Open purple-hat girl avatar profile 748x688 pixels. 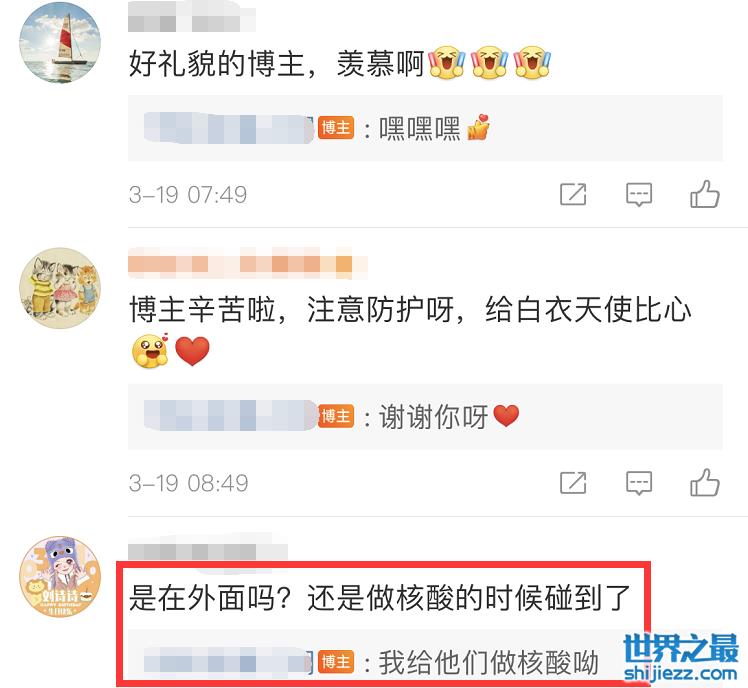[60, 576]
